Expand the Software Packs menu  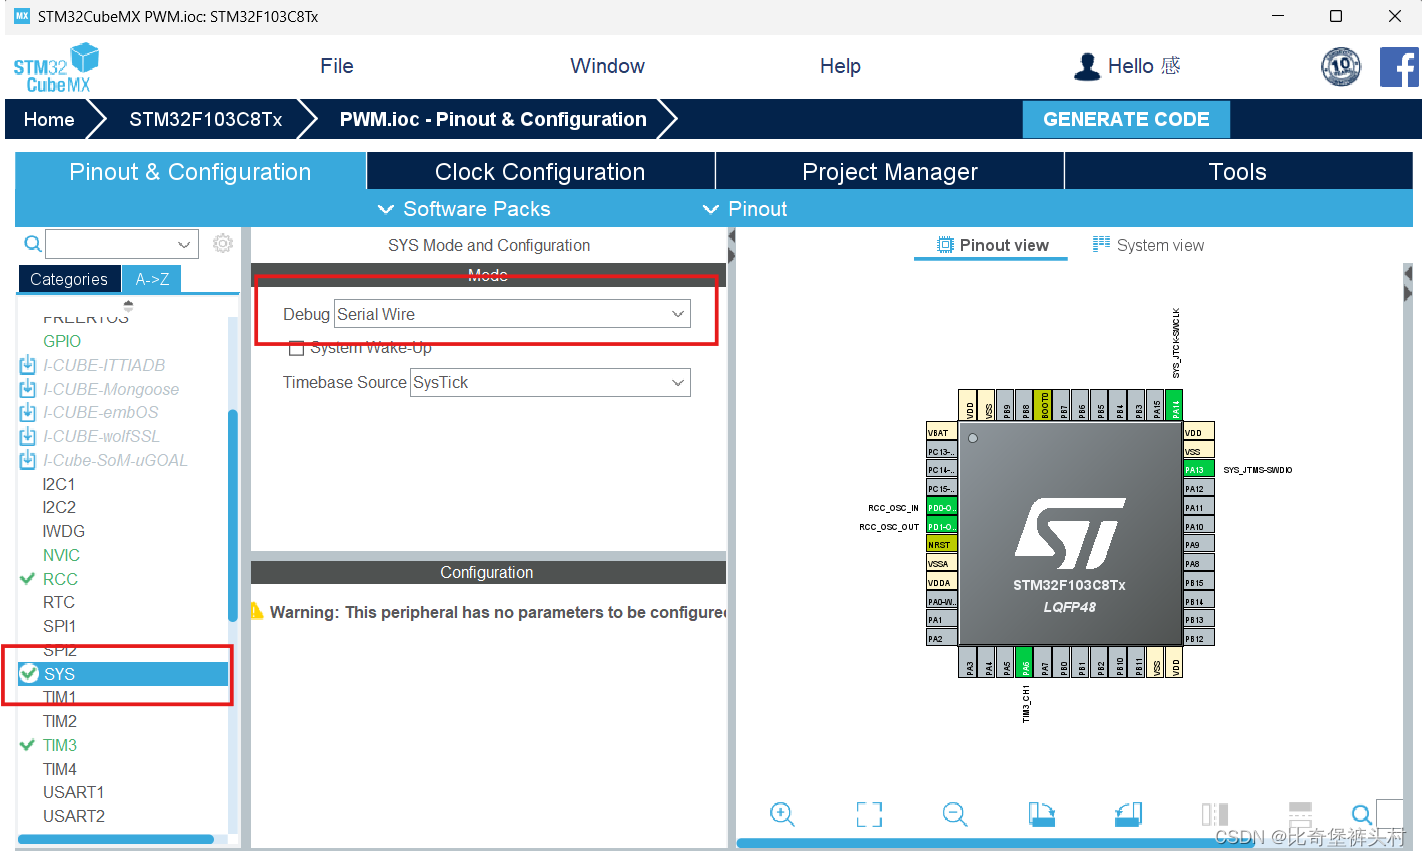tap(465, 209)
